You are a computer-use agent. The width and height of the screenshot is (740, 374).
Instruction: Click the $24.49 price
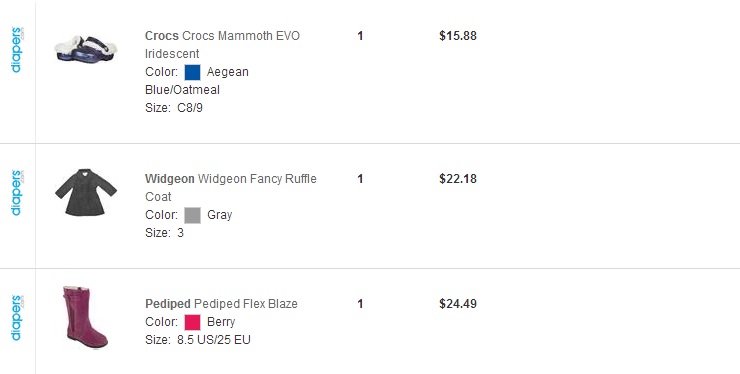pyautogui.click(x=458, y=304)
